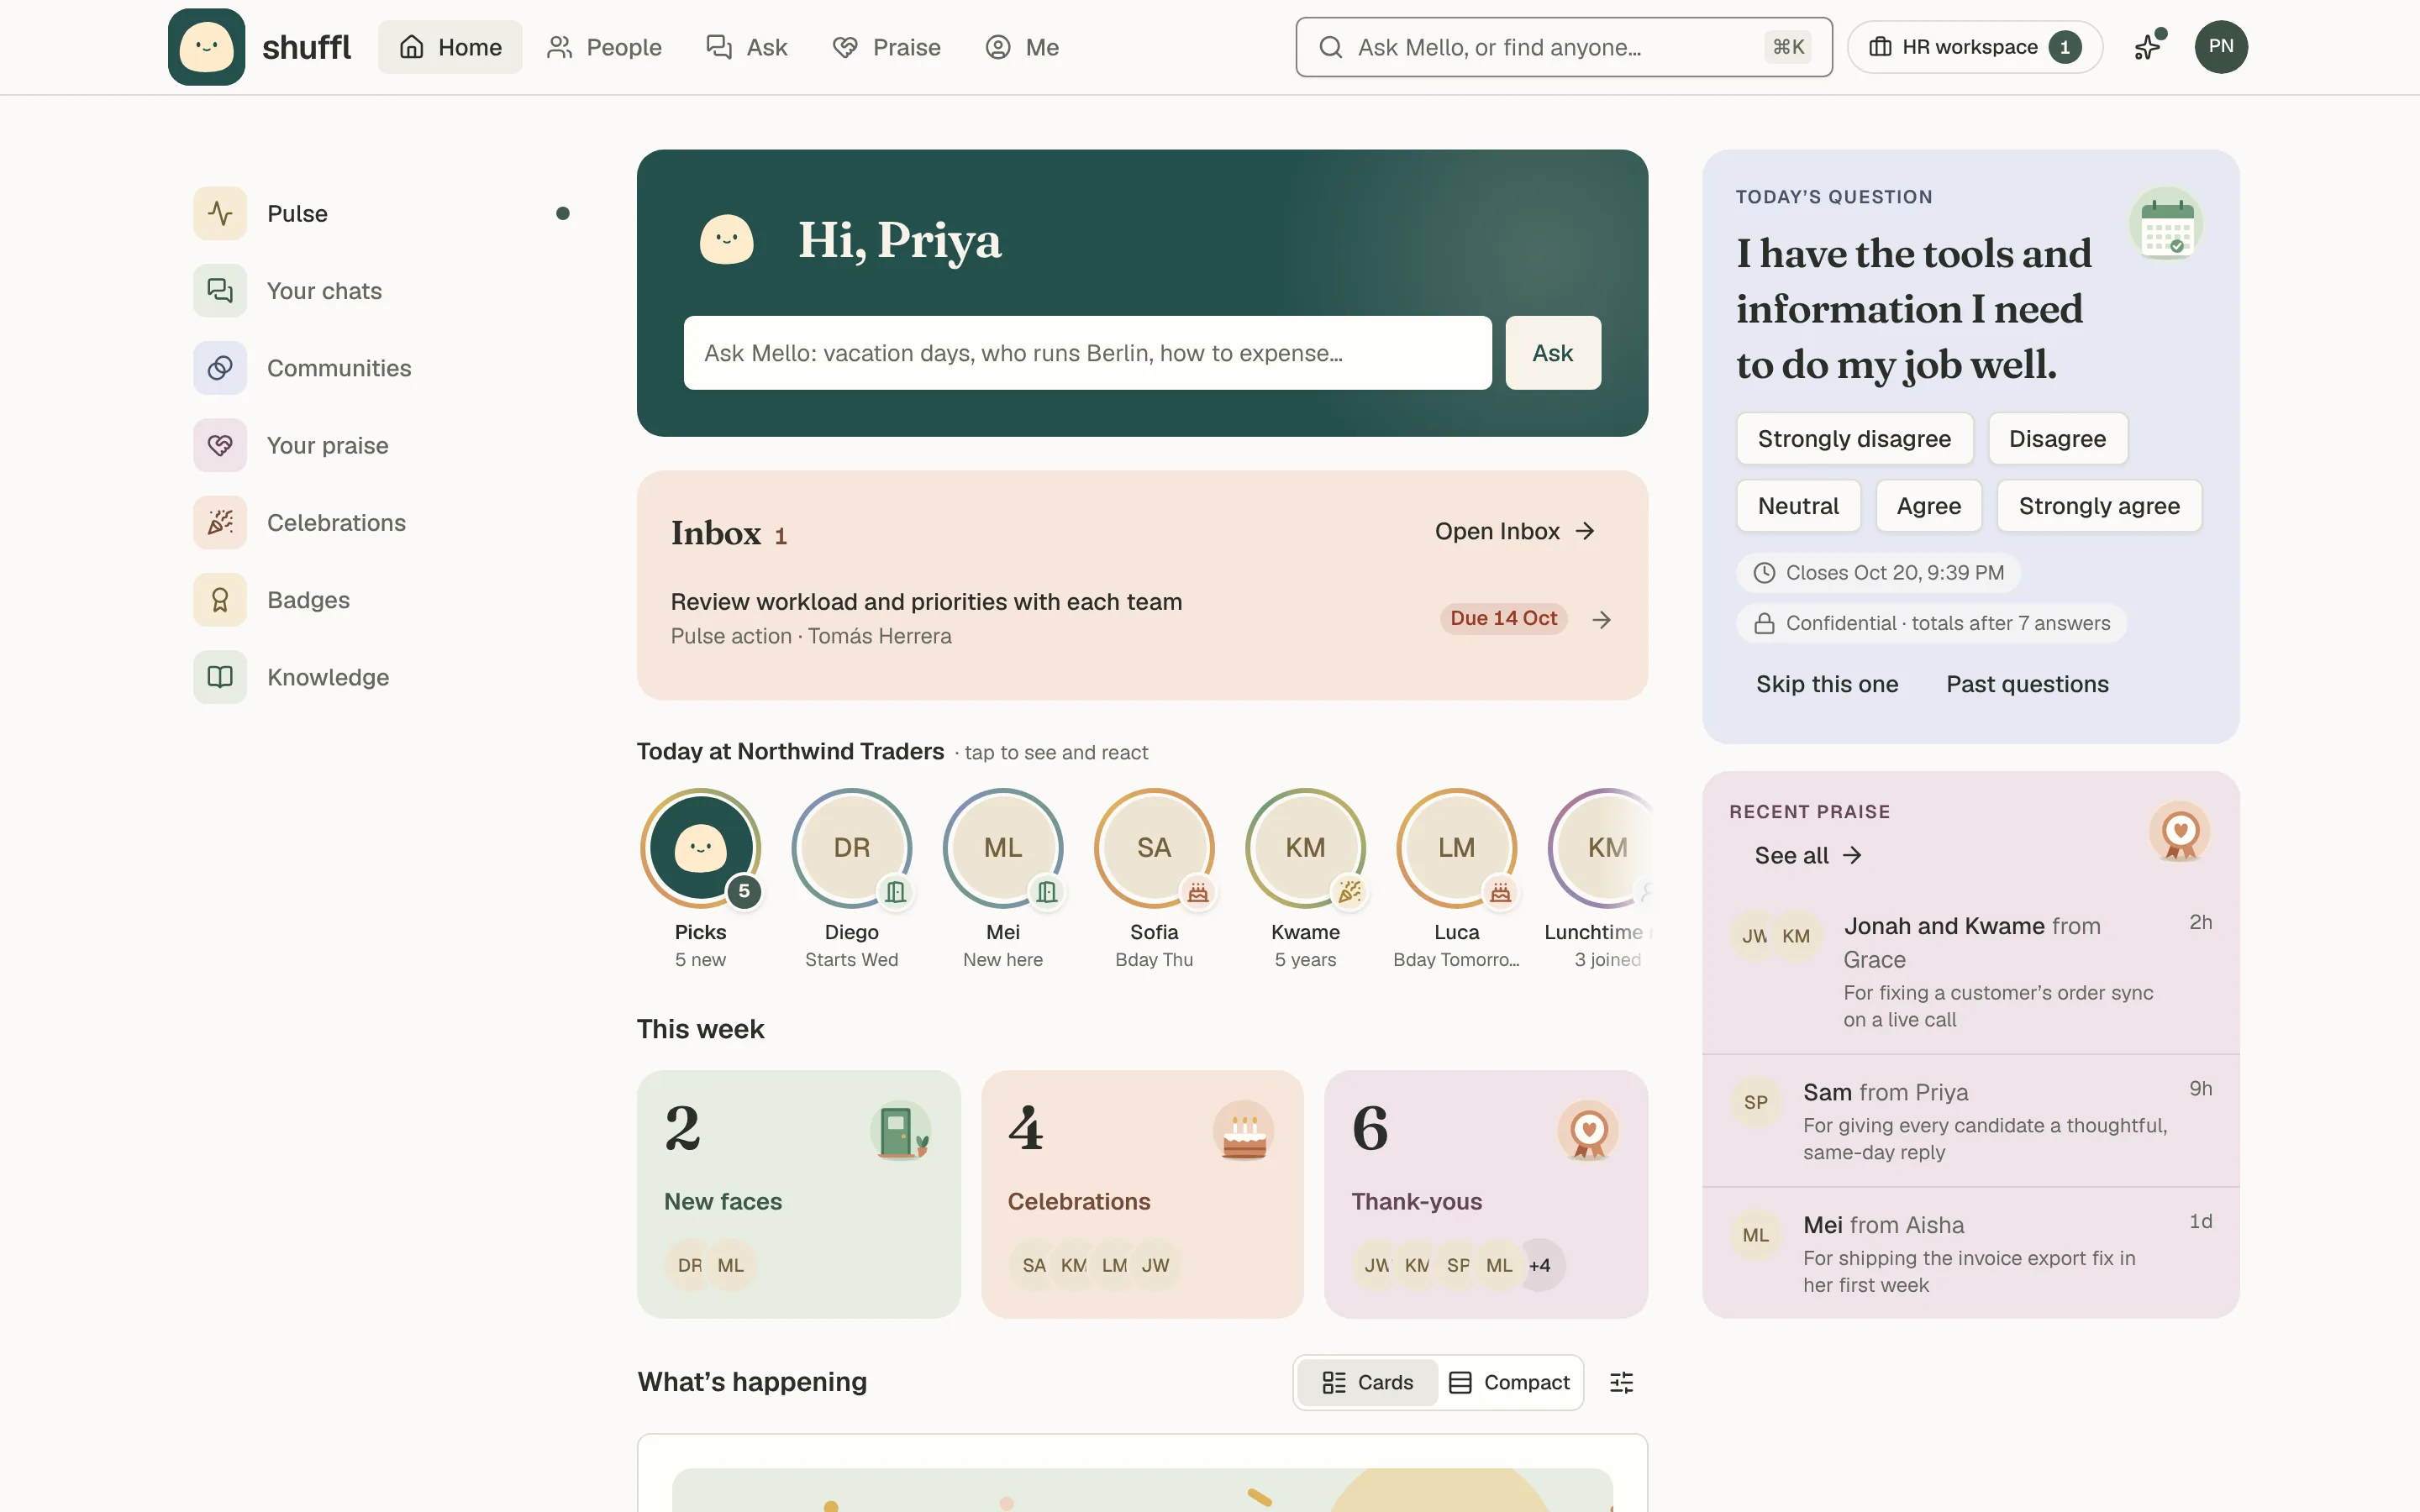Open Your praise sidebar item
Image resolution: width=2420 pixels, height=1512 pixels.
point(382,445)
